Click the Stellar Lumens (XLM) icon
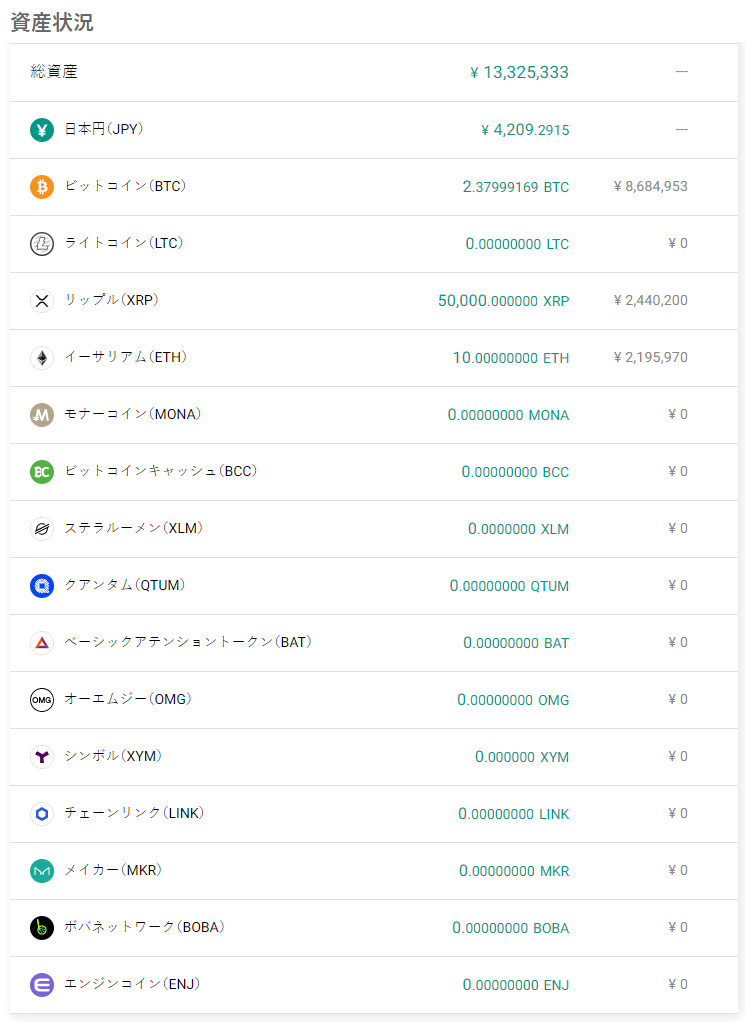The height and width of the screenshot is (1022, 745). click(x=42, y=529)
